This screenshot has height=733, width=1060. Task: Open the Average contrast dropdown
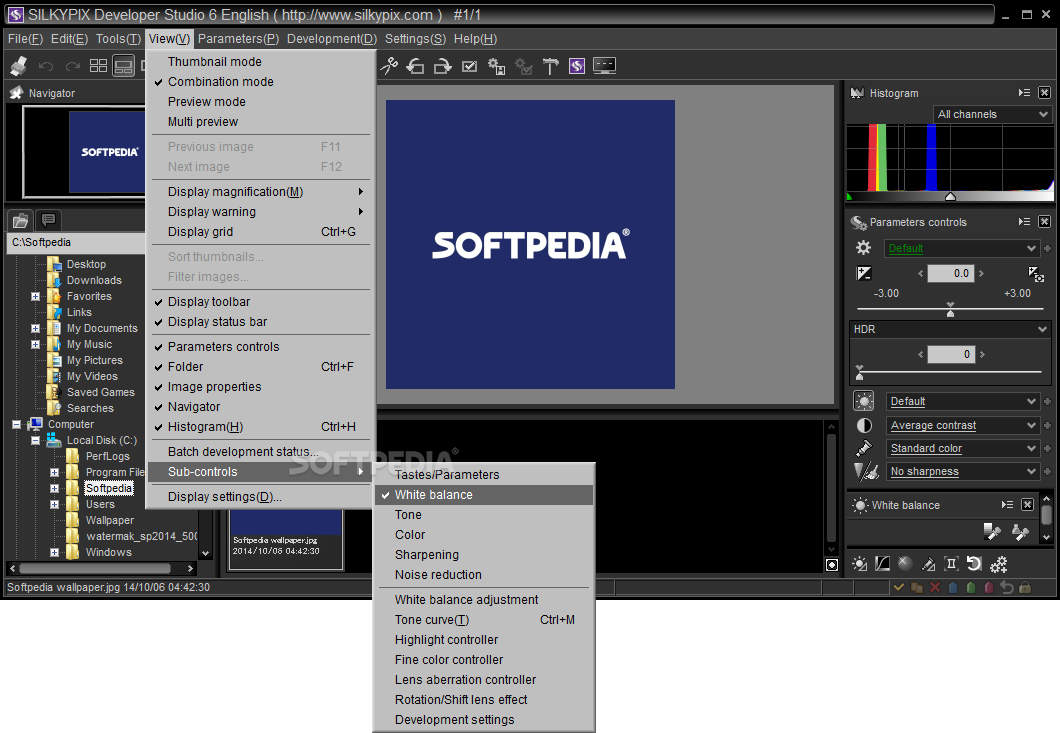[x=962, y=425]
